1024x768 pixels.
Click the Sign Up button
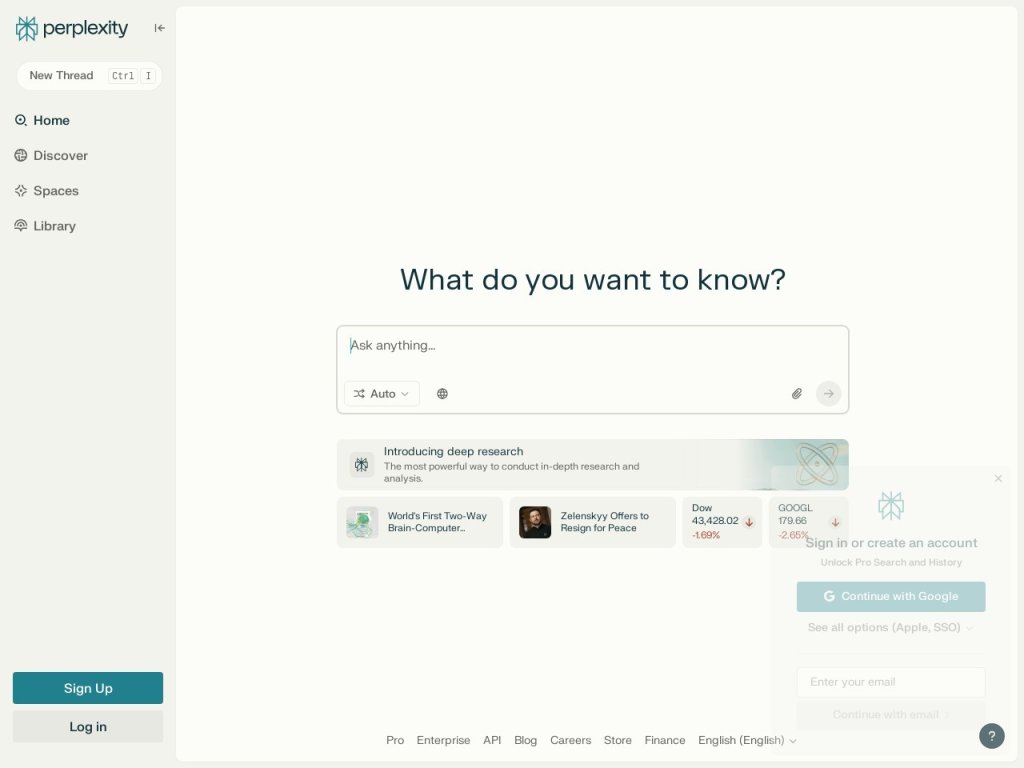(x=88, y=688)
